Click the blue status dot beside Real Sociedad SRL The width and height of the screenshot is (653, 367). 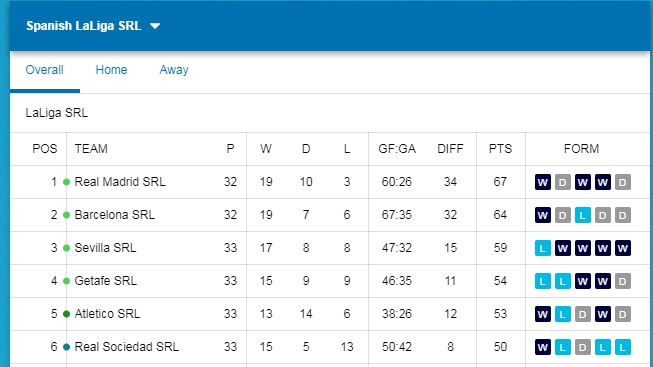coord(66,347)
